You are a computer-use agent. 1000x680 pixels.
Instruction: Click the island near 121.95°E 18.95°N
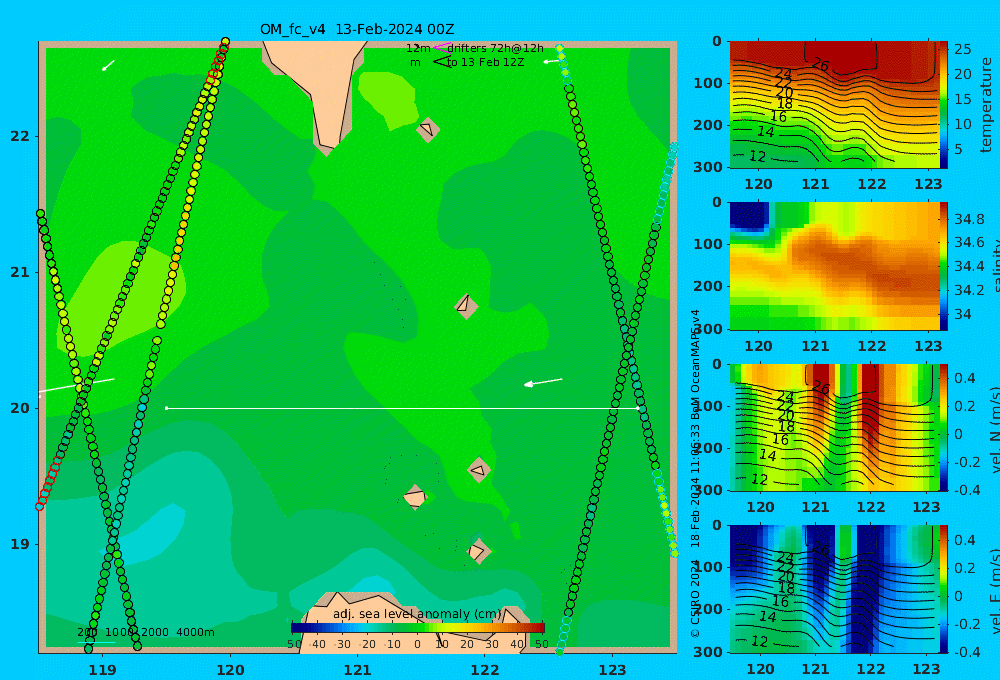(x=478, y=550)
